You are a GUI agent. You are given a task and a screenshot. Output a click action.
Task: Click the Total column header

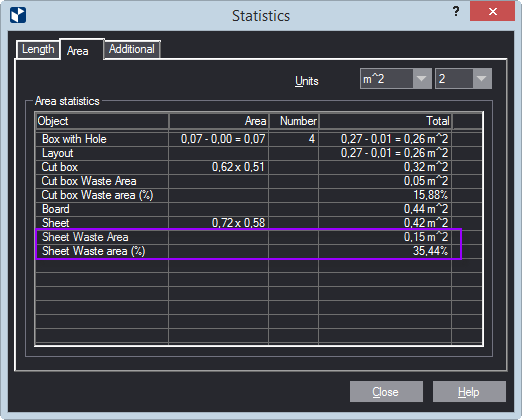coord(386,121)
